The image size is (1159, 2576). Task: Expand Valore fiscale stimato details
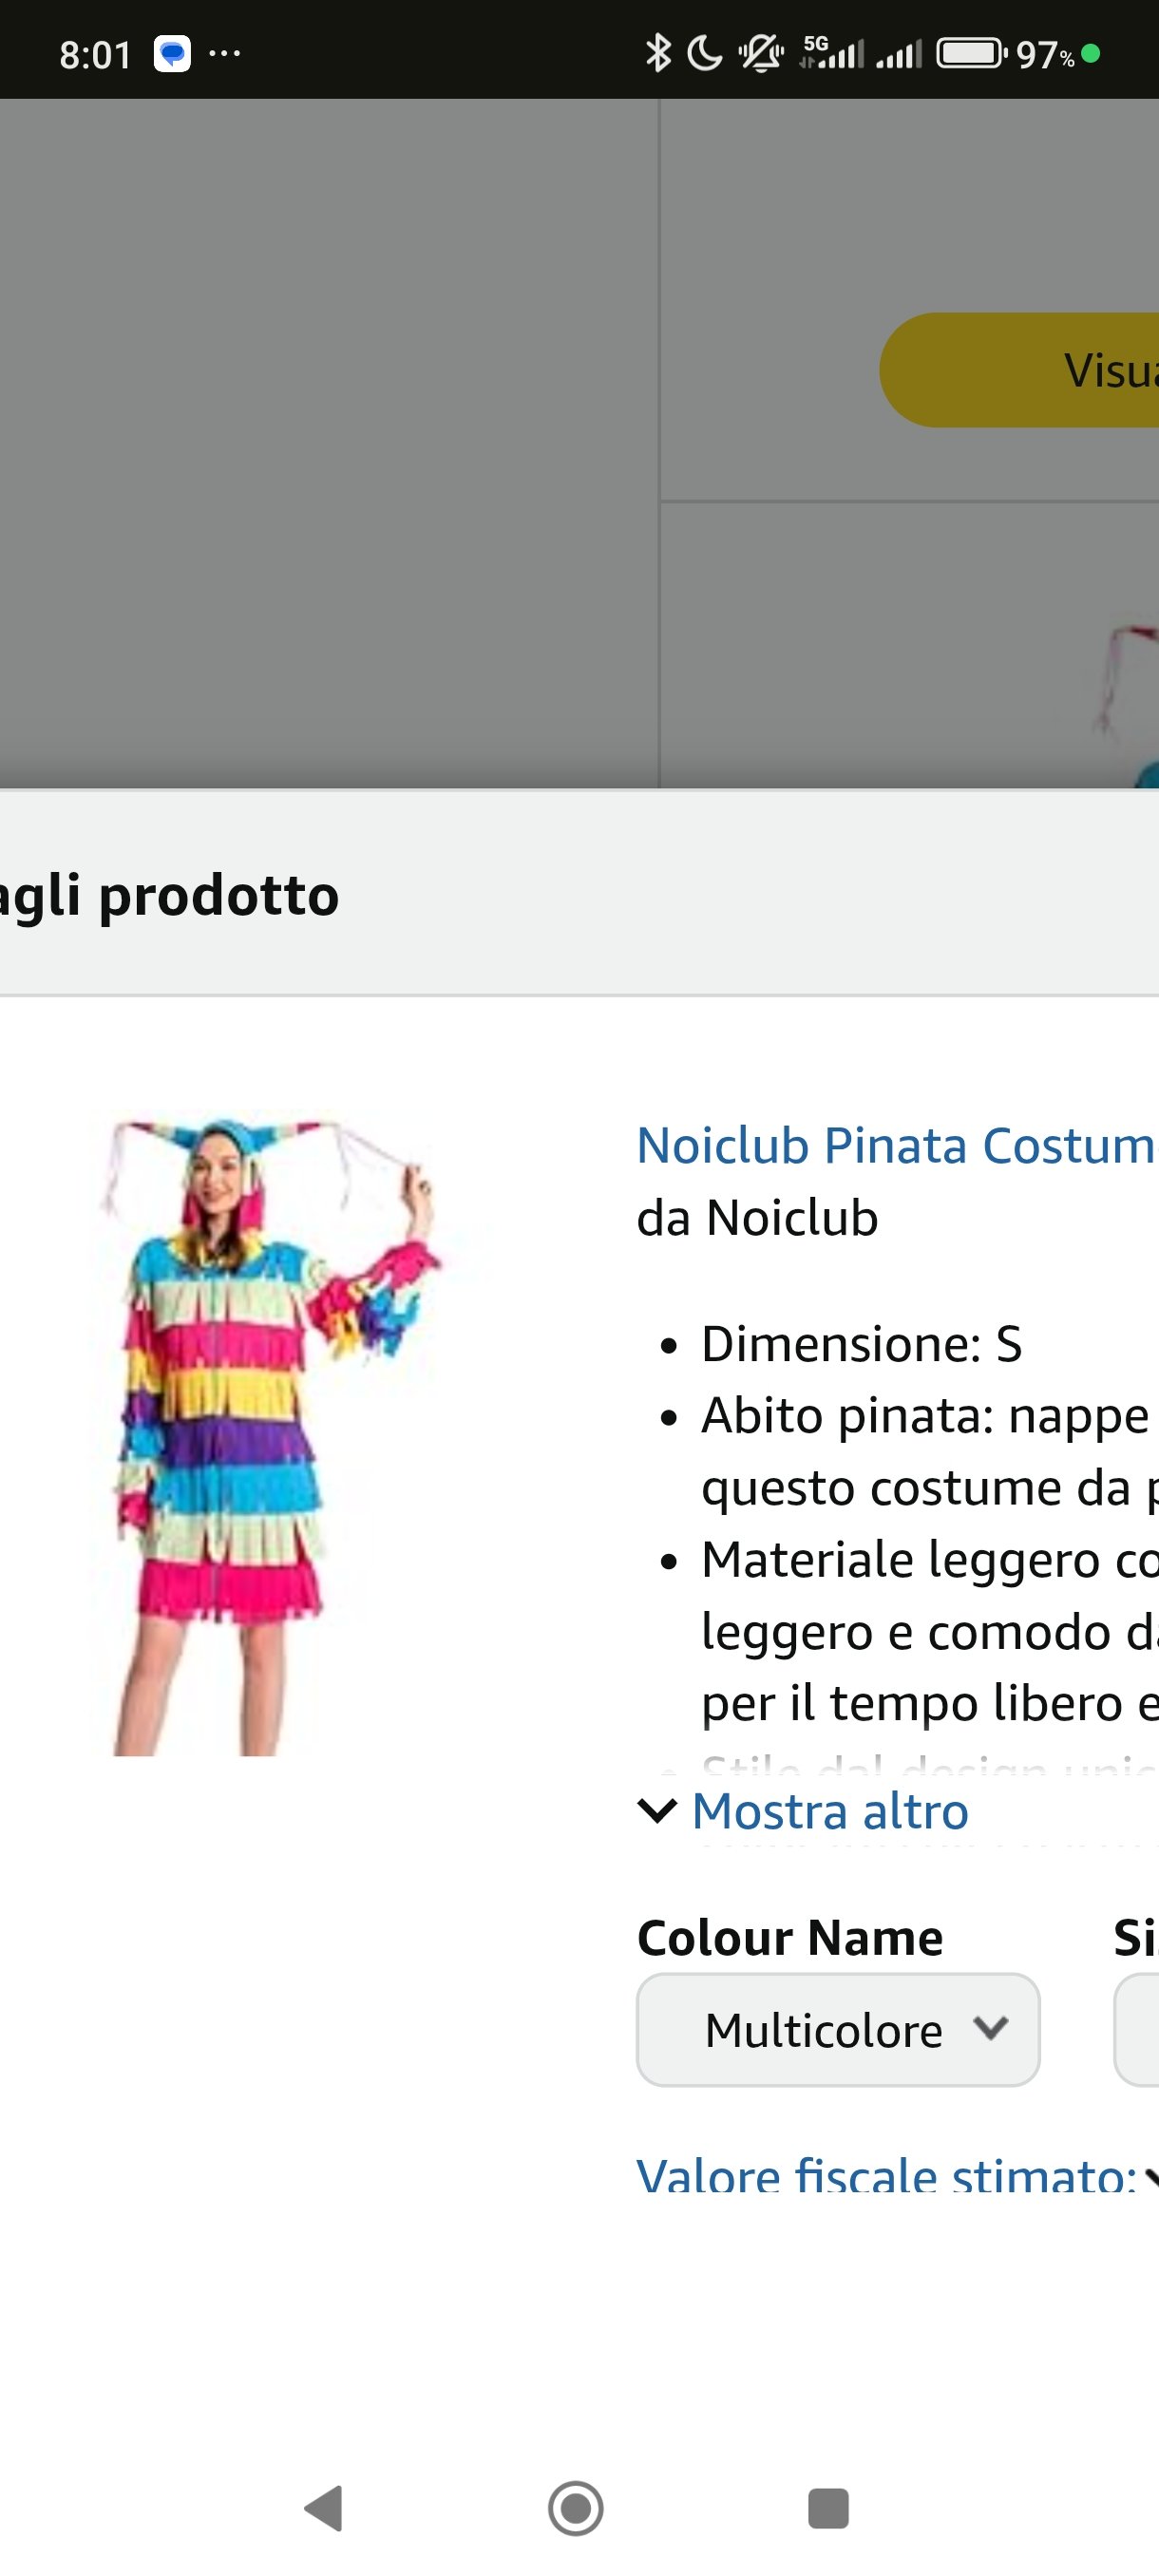(892, 2176)
